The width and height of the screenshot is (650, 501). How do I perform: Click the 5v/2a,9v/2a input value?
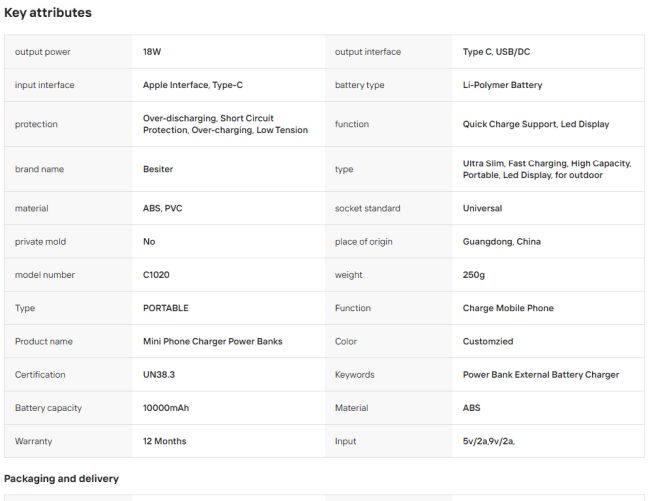point(489,441)
